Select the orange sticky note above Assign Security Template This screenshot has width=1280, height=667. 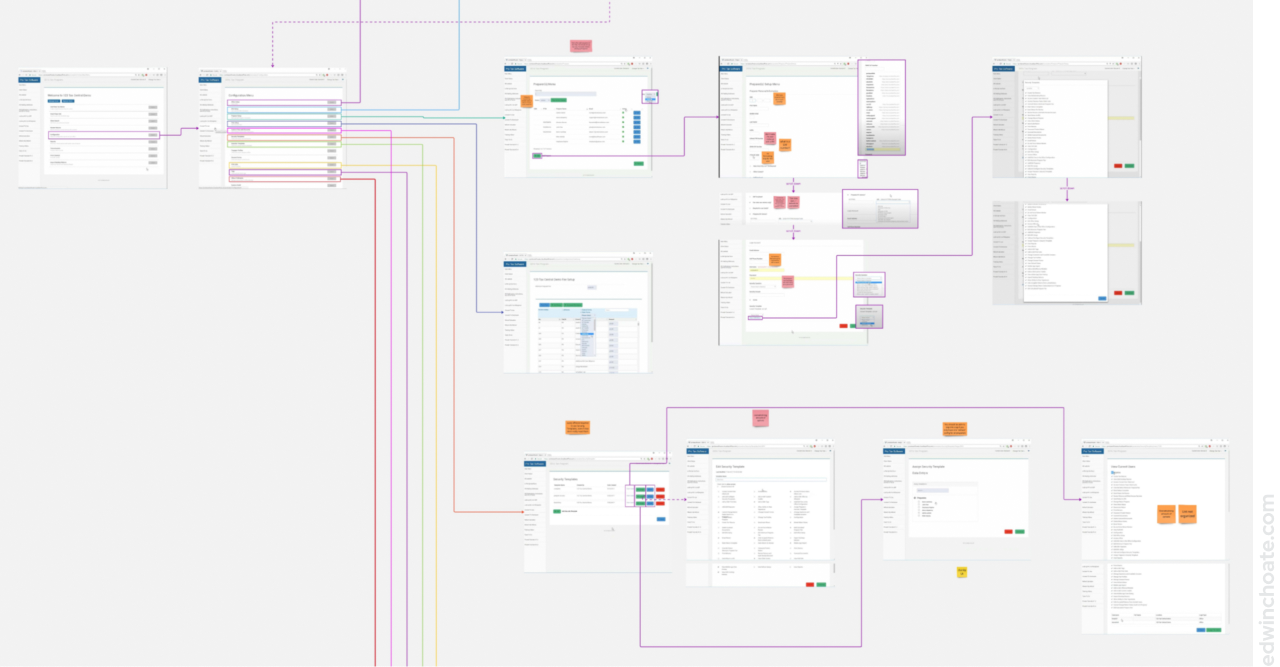pyautogui.click(x=955, y=428)
